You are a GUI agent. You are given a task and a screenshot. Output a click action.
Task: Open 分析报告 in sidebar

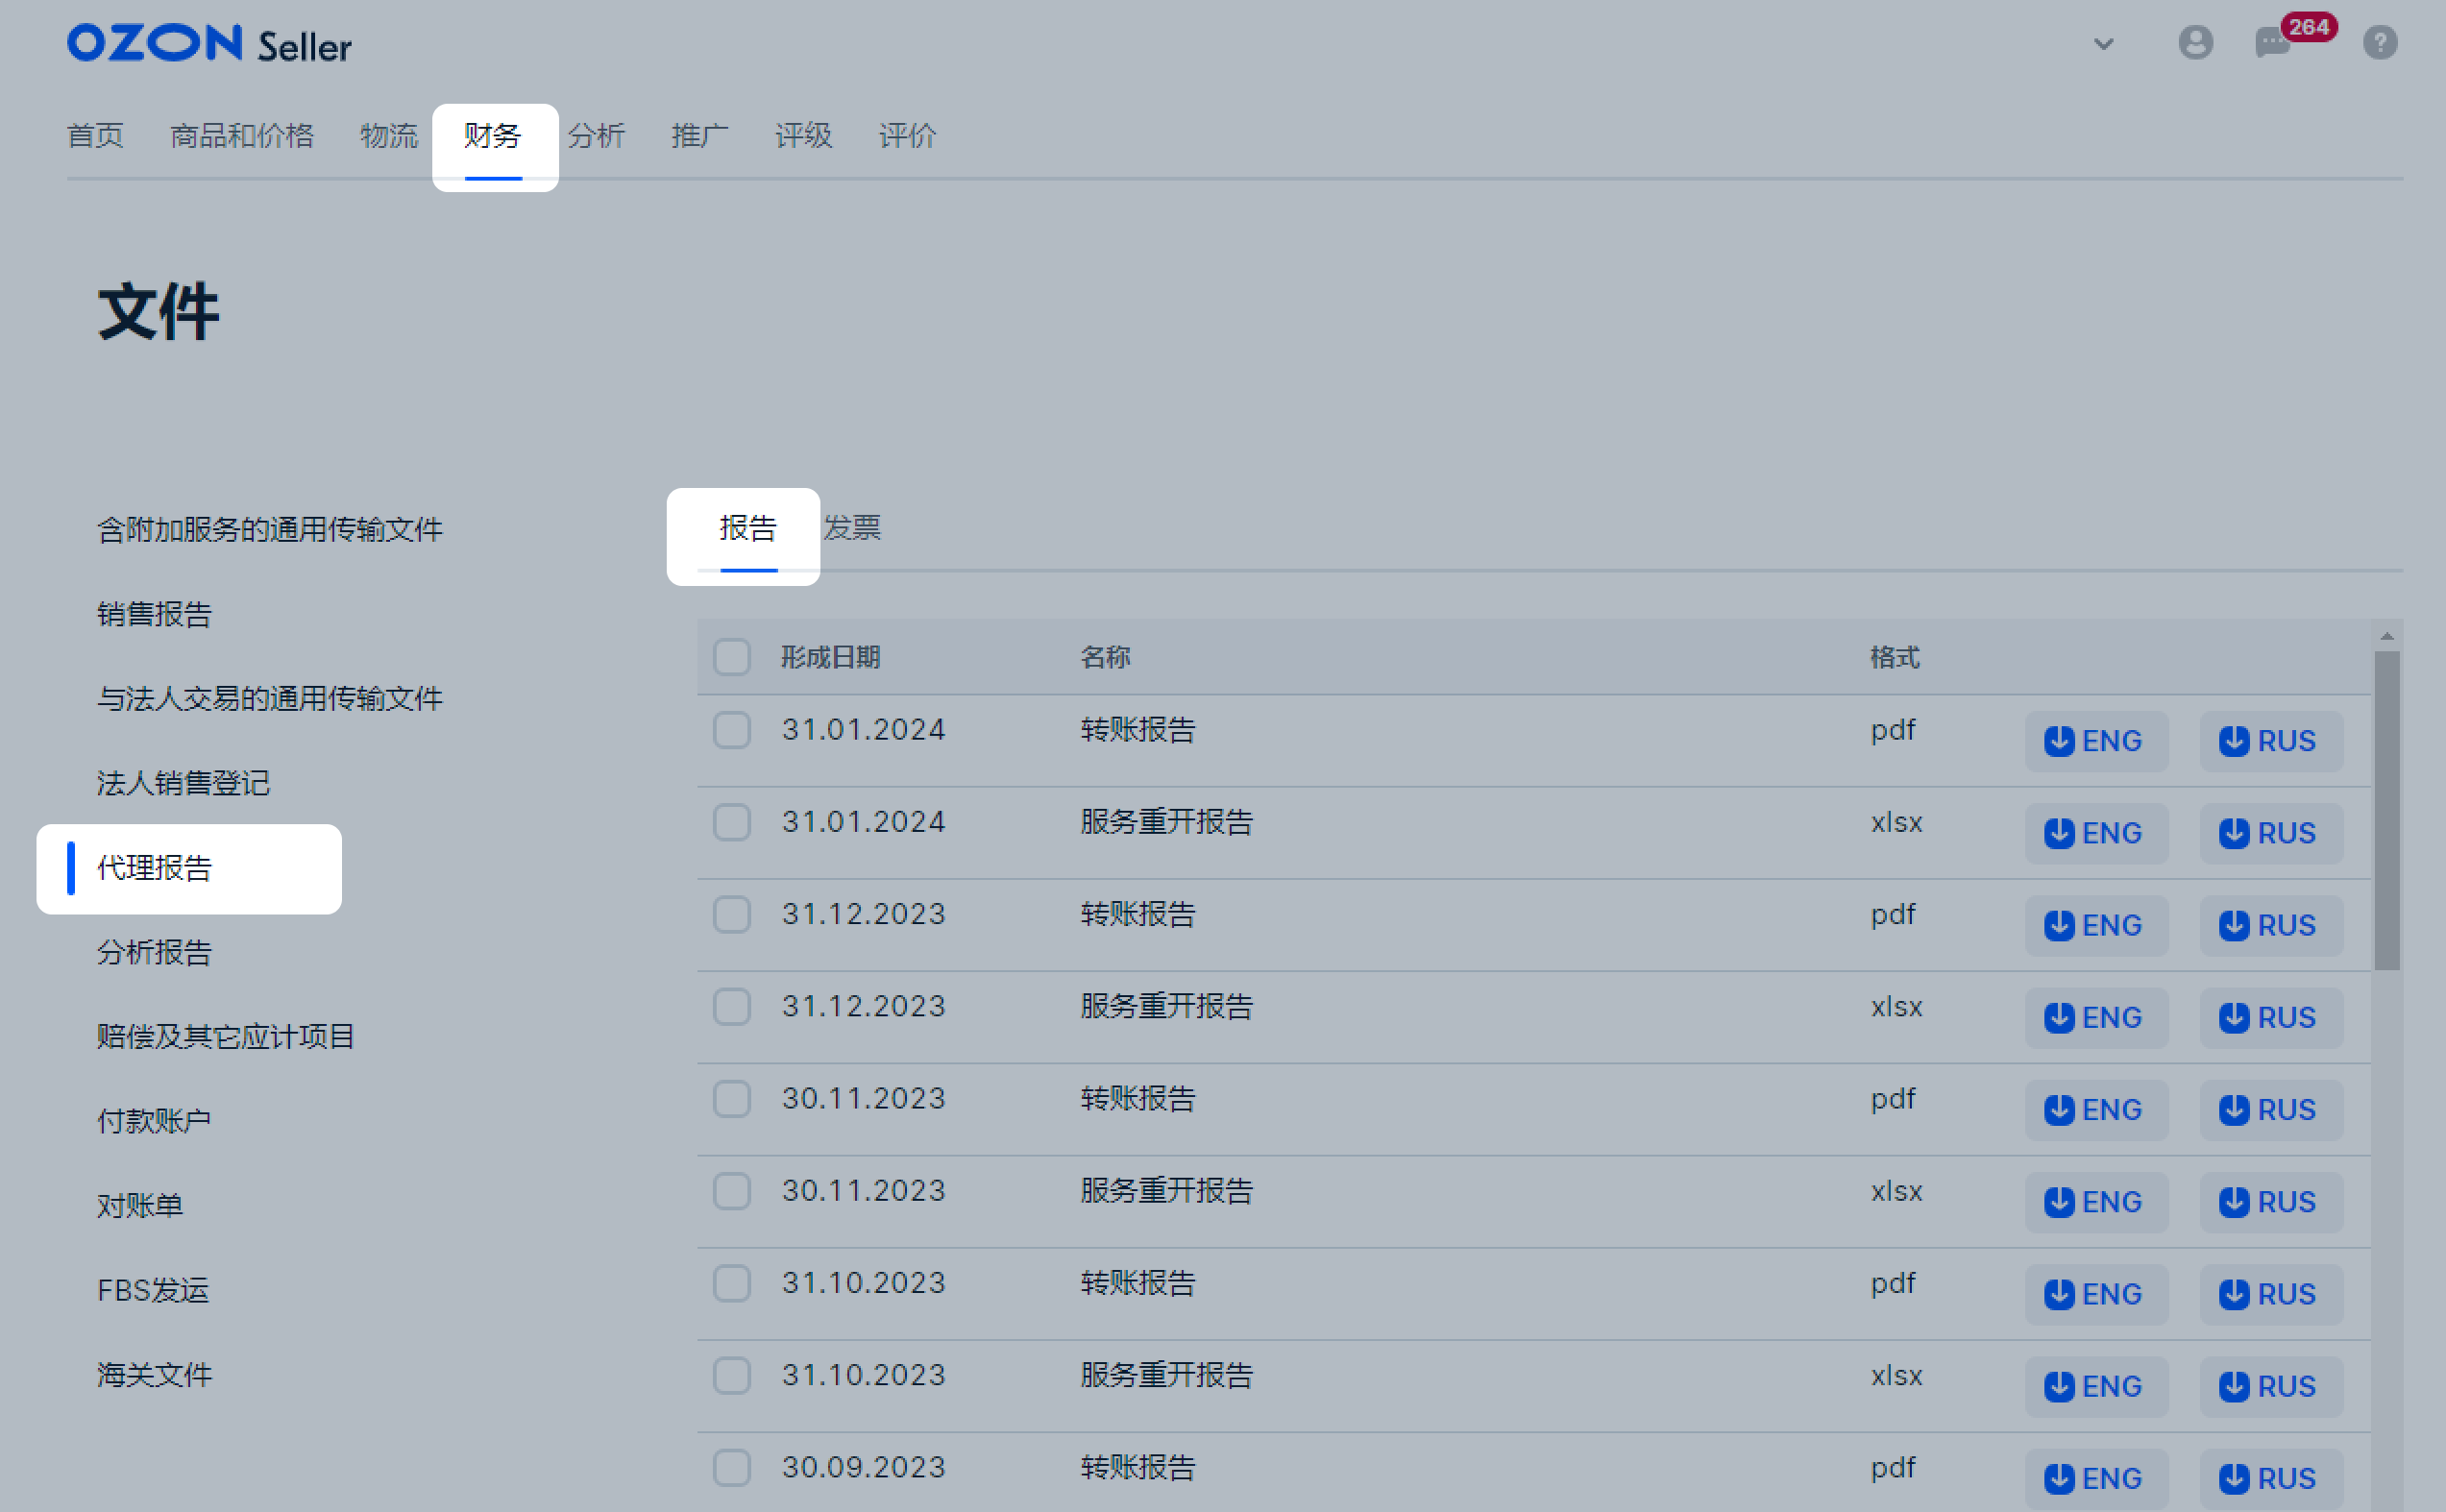(154, 952)
